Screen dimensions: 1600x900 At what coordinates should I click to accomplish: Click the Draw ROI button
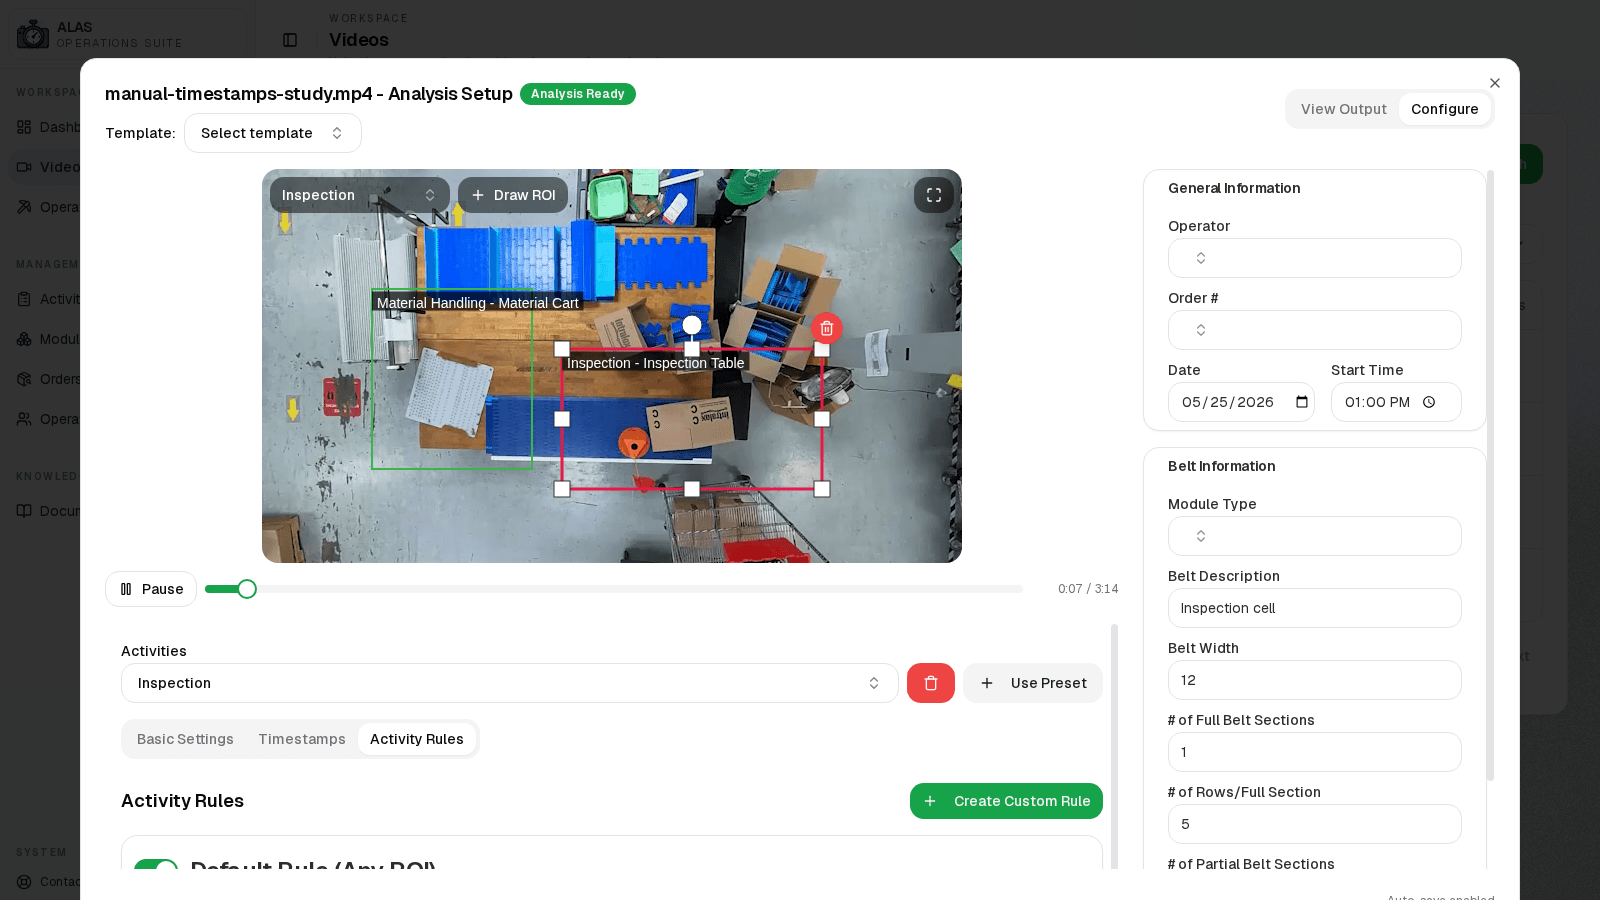(513, 195)
